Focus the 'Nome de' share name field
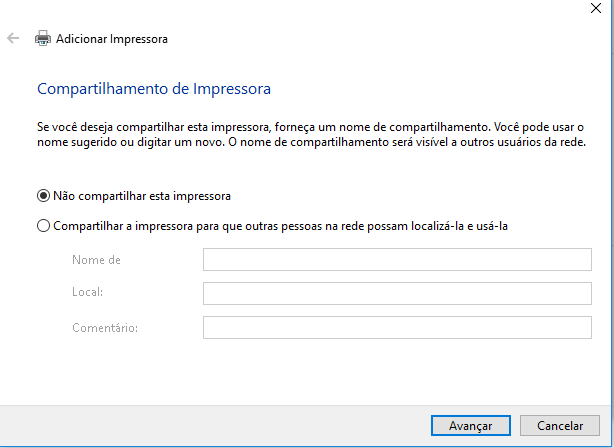The image size is (614, 448). [397, 260]
